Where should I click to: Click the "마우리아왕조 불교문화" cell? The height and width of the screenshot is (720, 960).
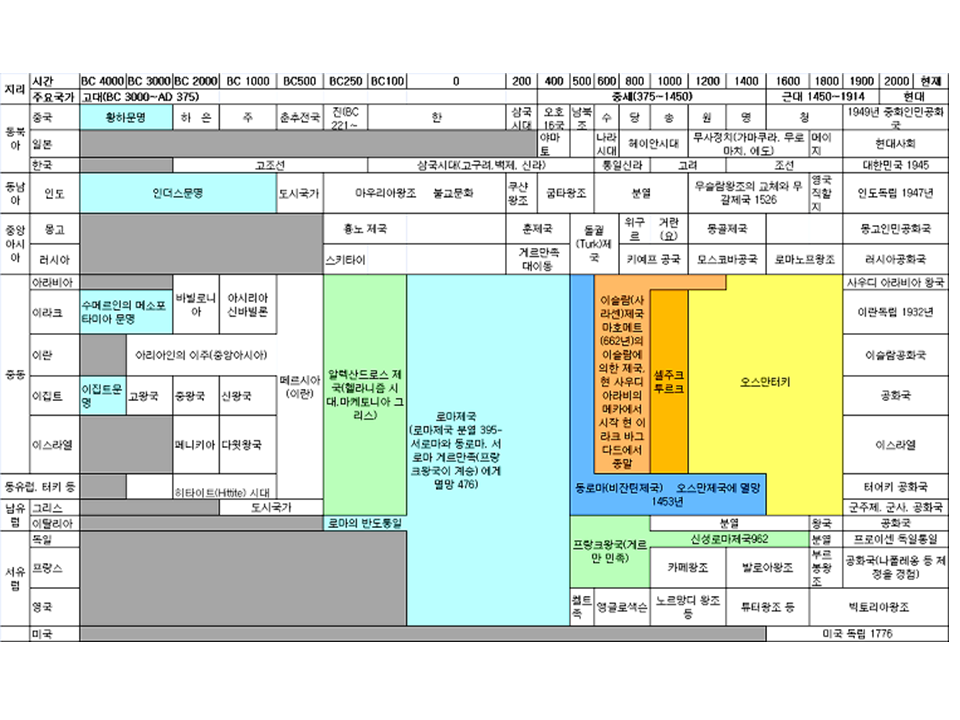pyautogui.click(x=414, y=193)
